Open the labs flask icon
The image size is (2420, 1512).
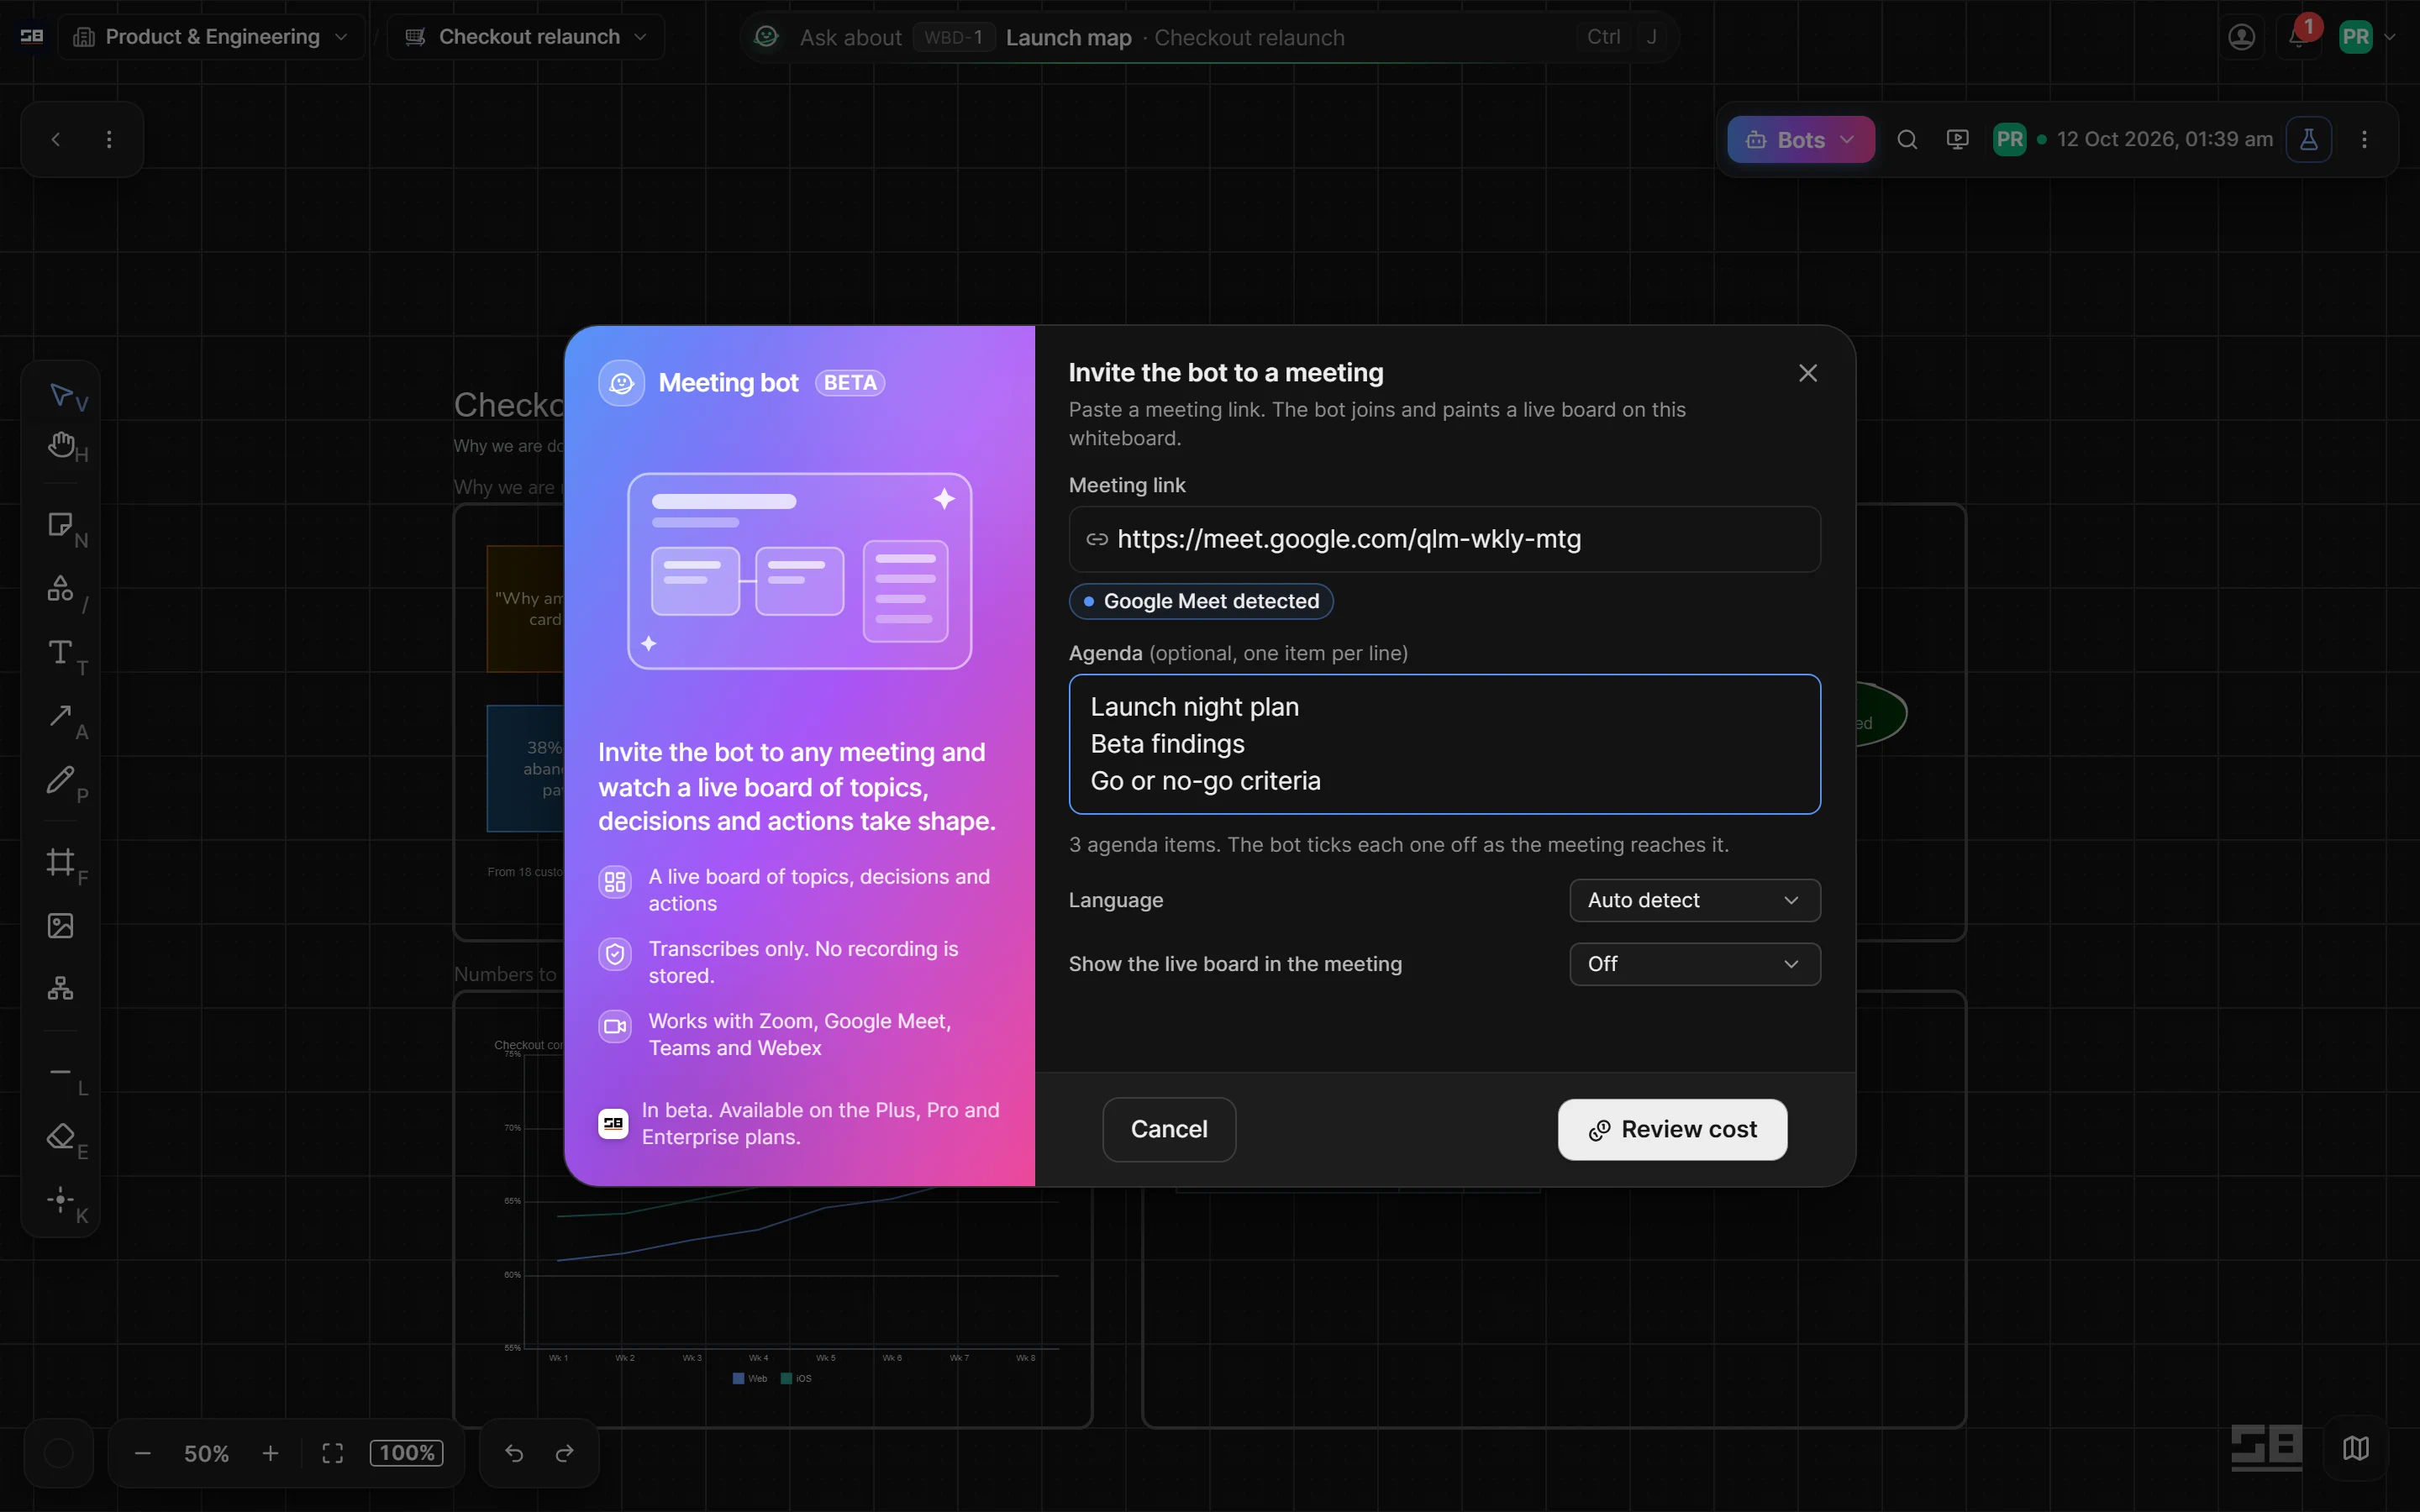[2309, 140]
